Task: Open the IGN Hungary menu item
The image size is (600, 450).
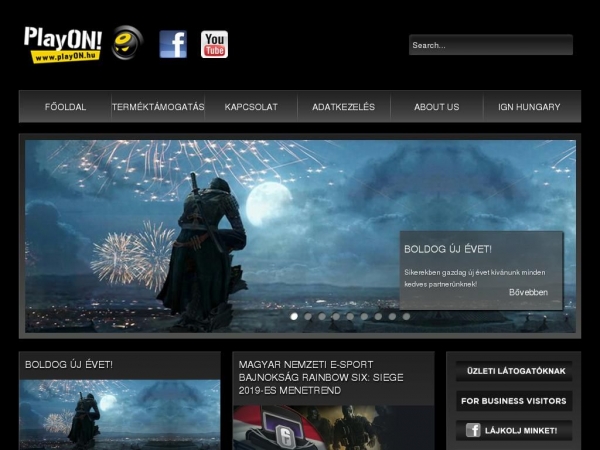Action: [x=529, y=107]
